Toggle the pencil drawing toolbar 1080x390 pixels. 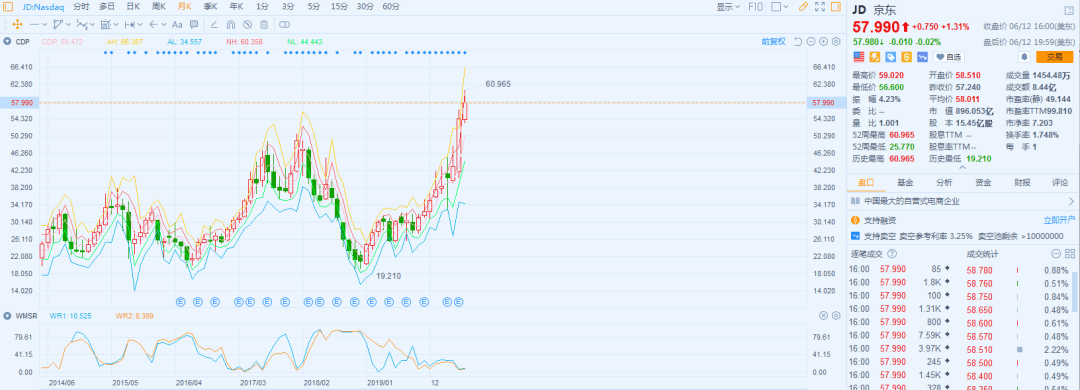click(x=803, y=7)
